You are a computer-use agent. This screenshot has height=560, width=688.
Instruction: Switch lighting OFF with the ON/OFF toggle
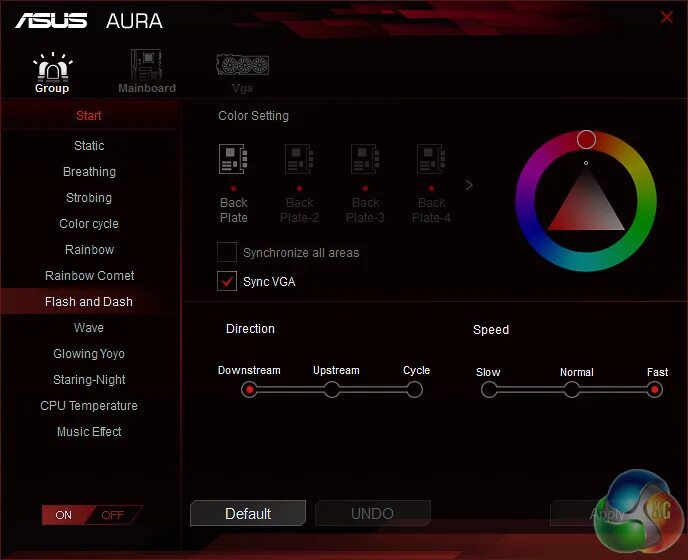[115, 515]
